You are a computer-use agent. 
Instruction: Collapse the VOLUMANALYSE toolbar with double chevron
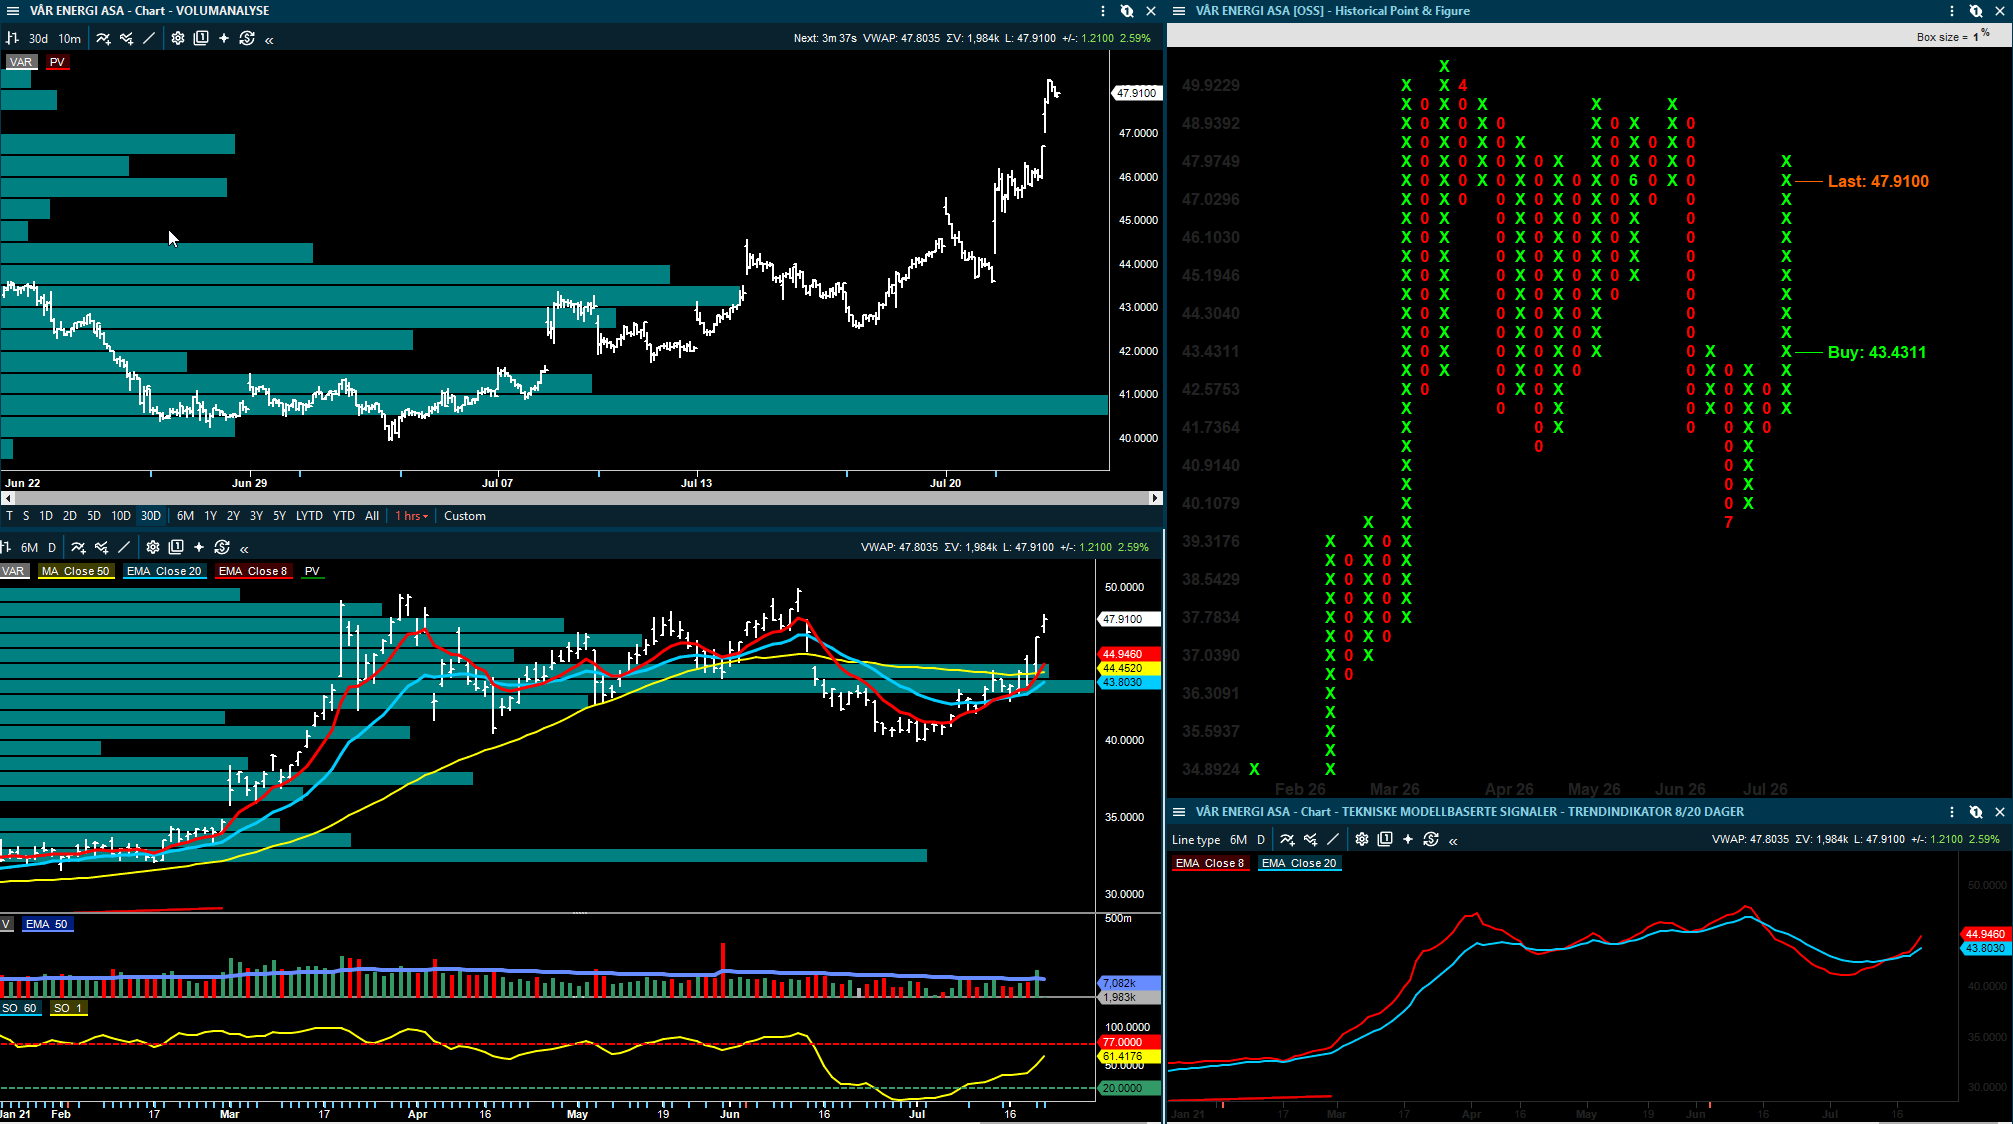(269, 39)
